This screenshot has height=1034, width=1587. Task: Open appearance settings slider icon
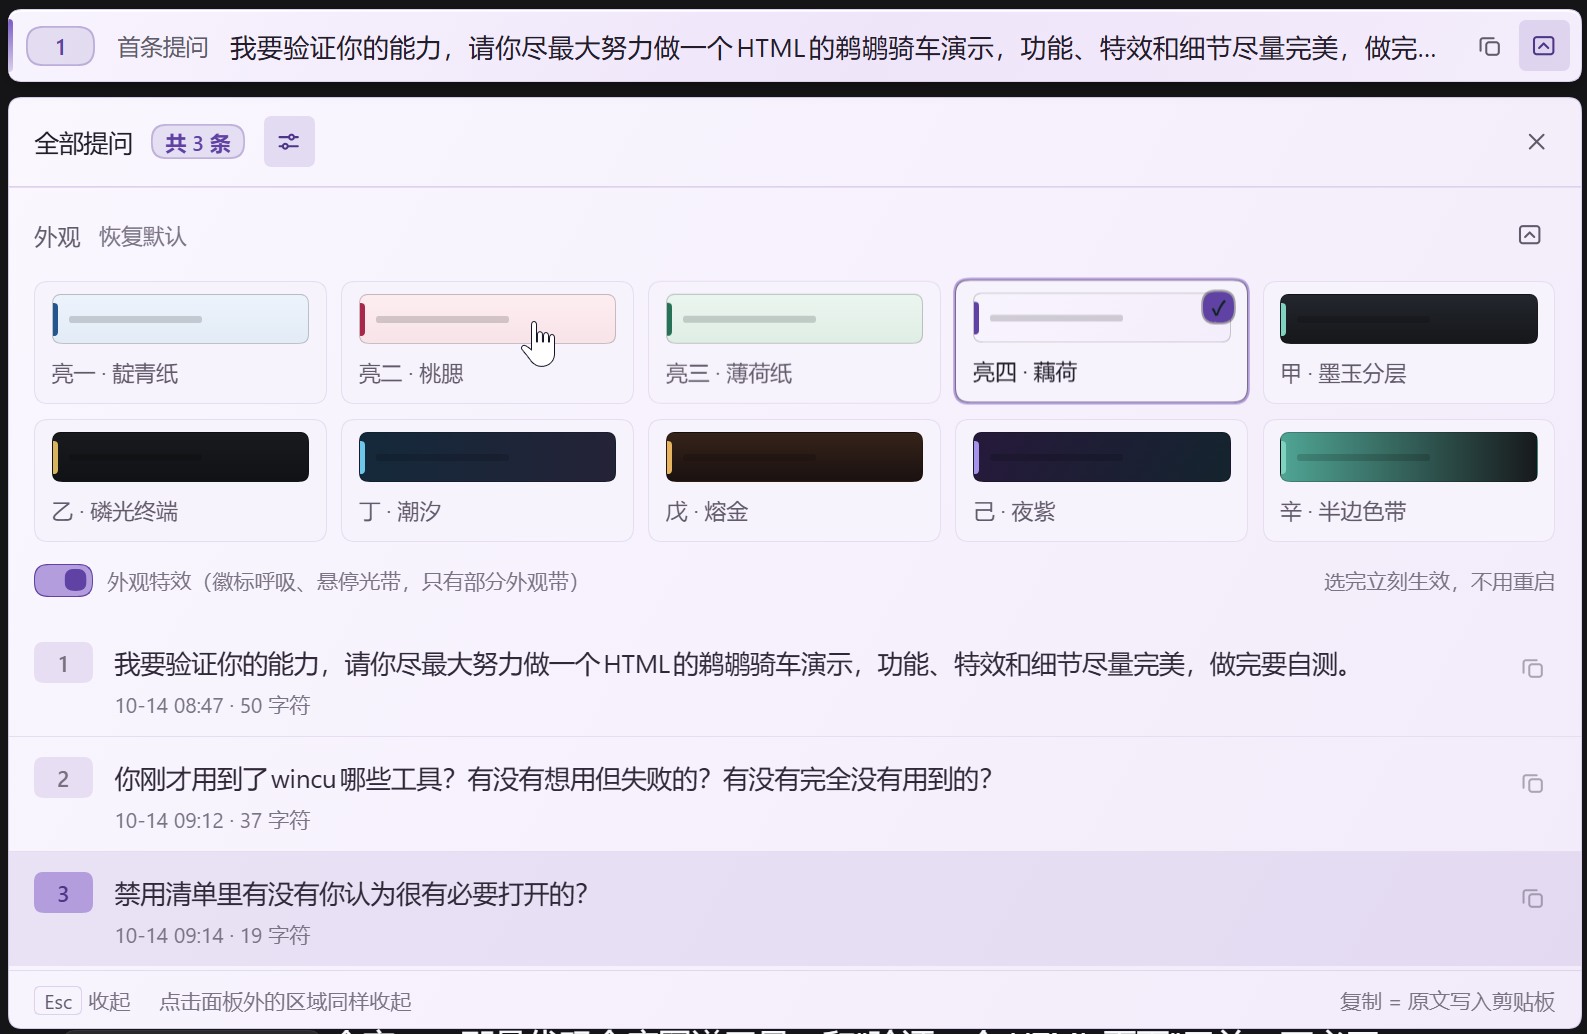[289, 142]
